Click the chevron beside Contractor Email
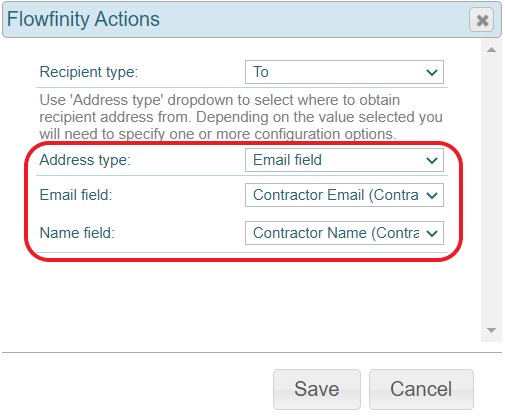This screenshot has height=420, width=505. [432, 195]
